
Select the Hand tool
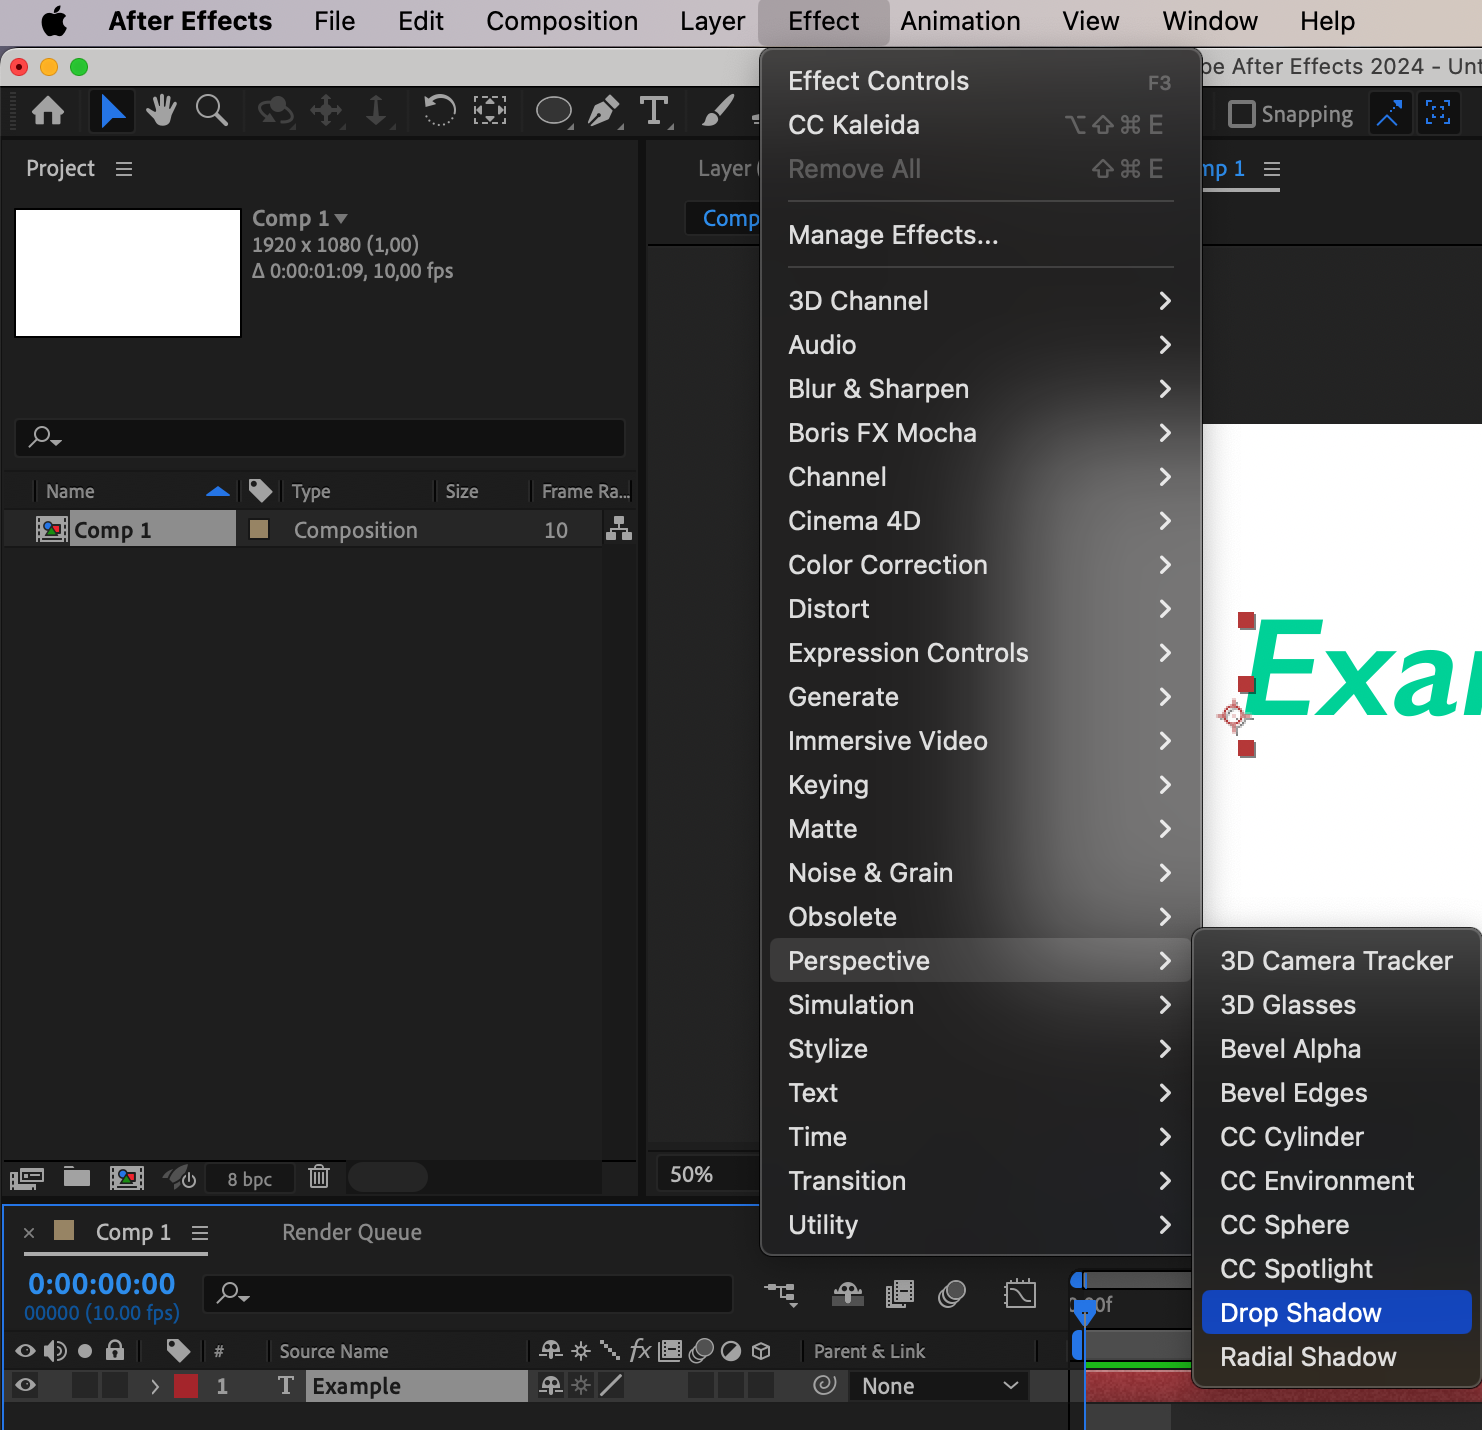pos(161,111)
